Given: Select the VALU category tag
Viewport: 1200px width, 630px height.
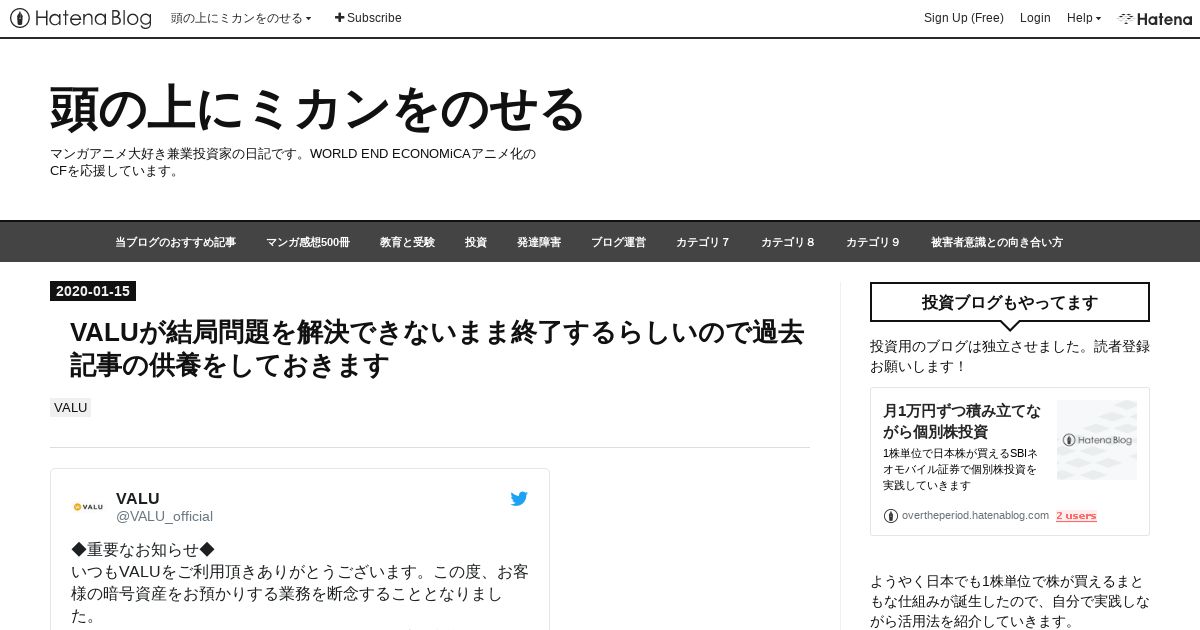Looking at the screenshot, I should [71, 408].
